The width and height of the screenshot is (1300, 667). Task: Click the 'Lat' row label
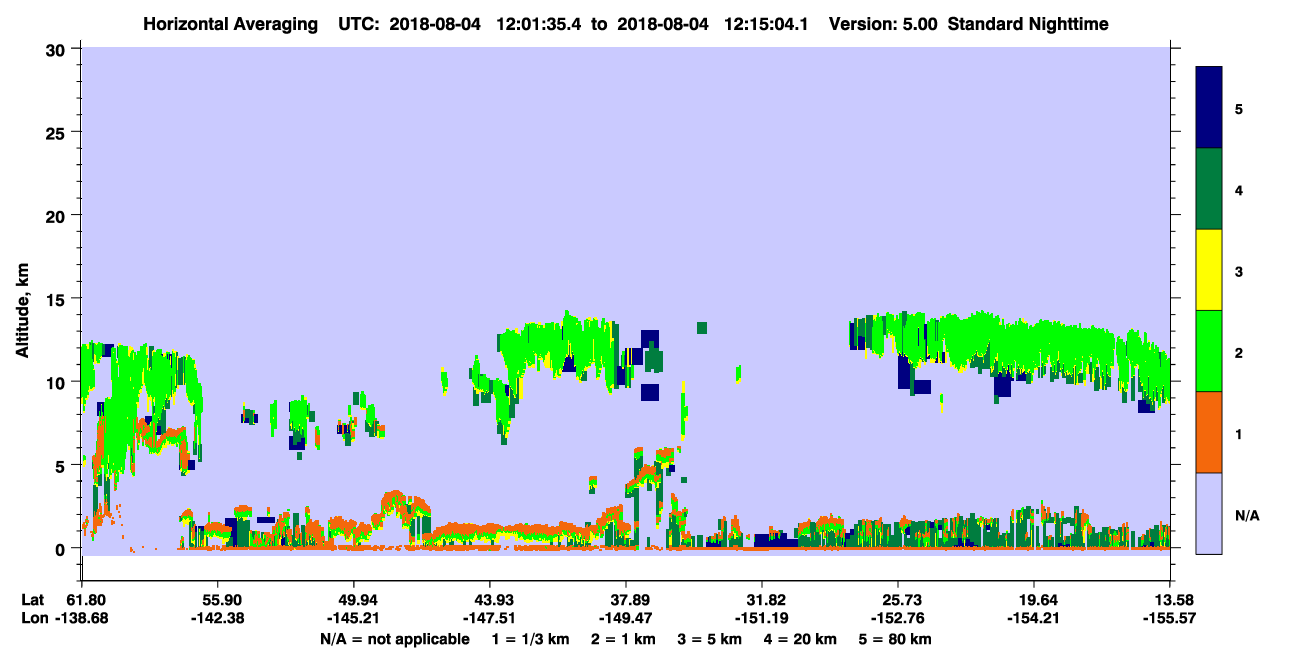[x=33, y=600]
